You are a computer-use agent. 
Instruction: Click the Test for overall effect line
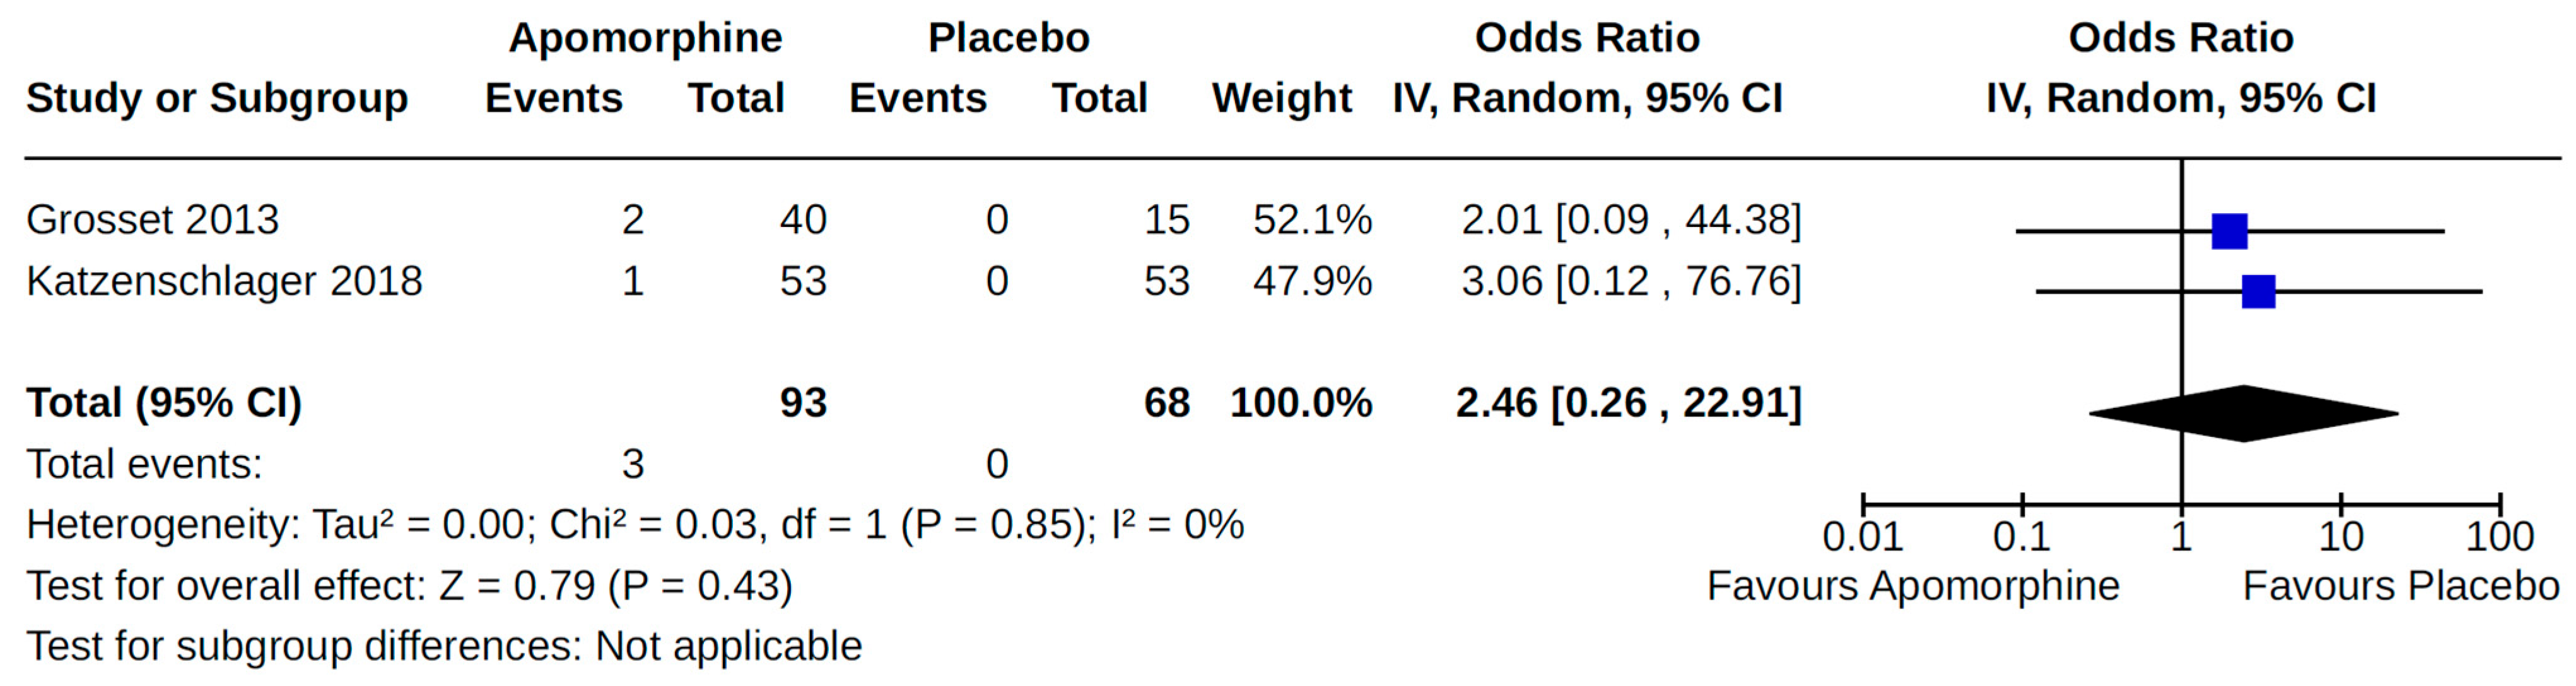click(409, 586)
